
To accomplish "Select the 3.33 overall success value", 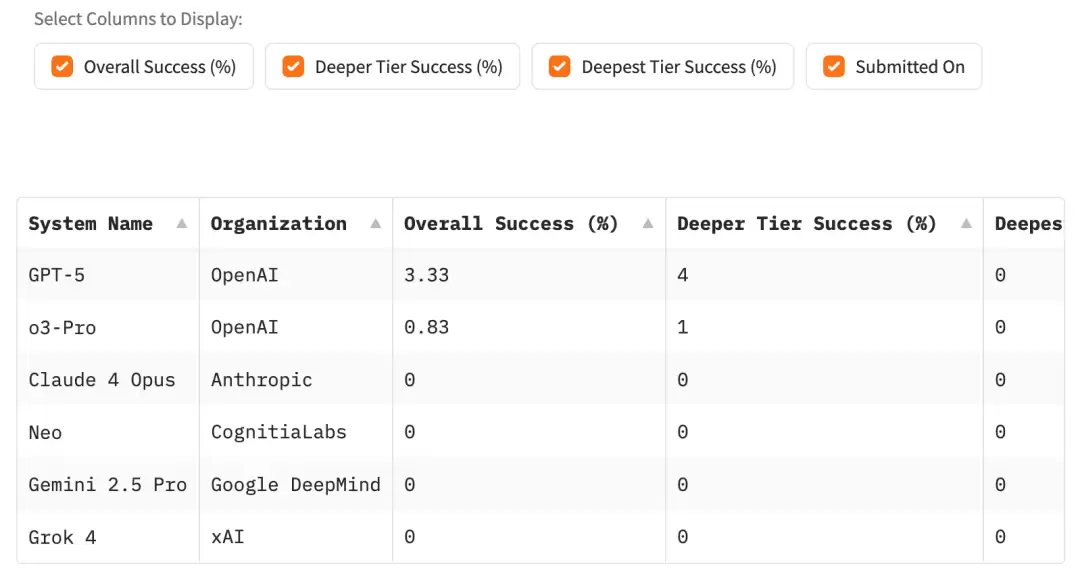I will [426, 275].
